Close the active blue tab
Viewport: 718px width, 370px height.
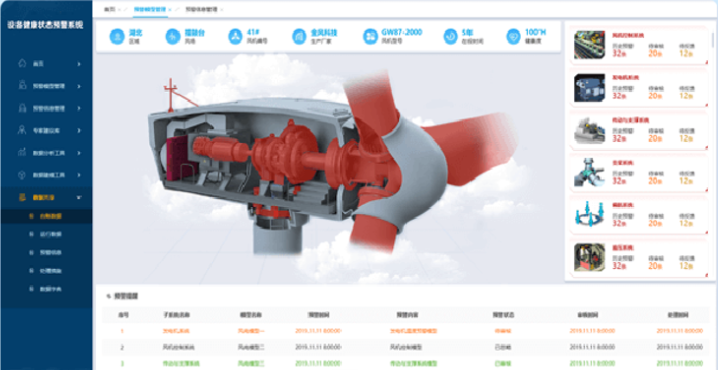point(170,9)
